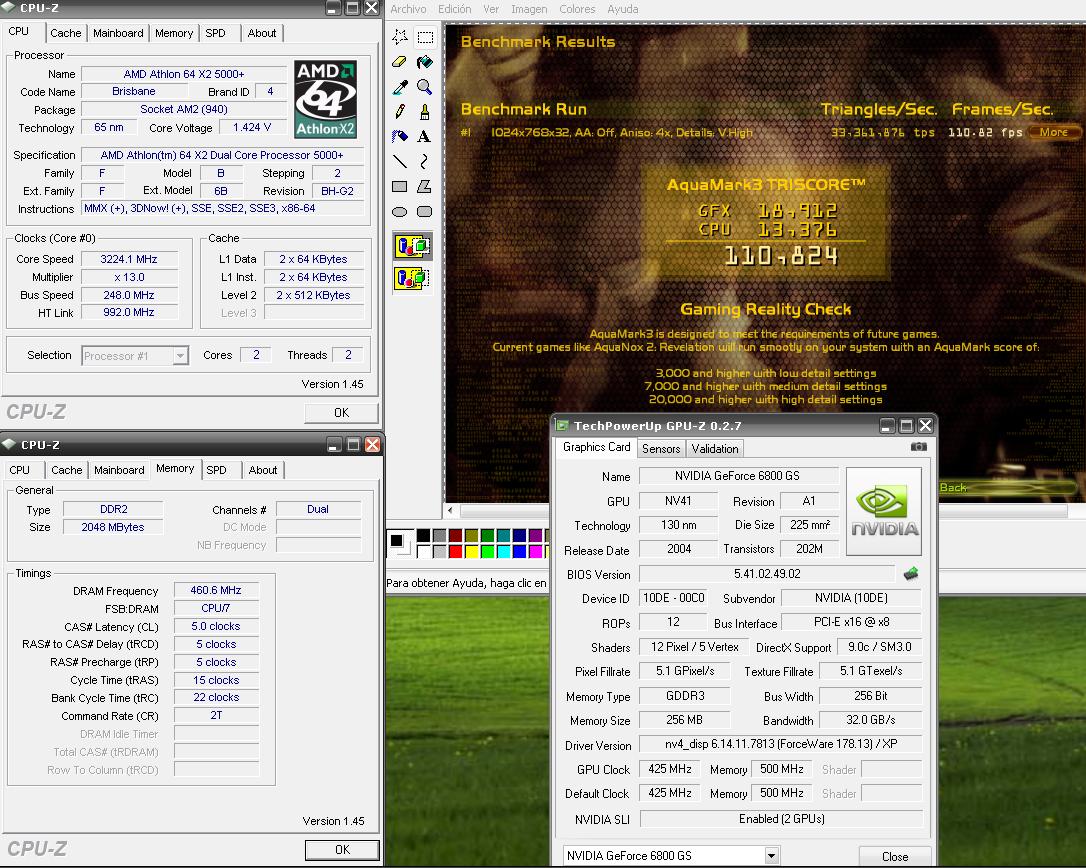Viewport: 1086px width, 868px height.
Task: Click the More button in AquaMark results
Action: click(1053, 132)
